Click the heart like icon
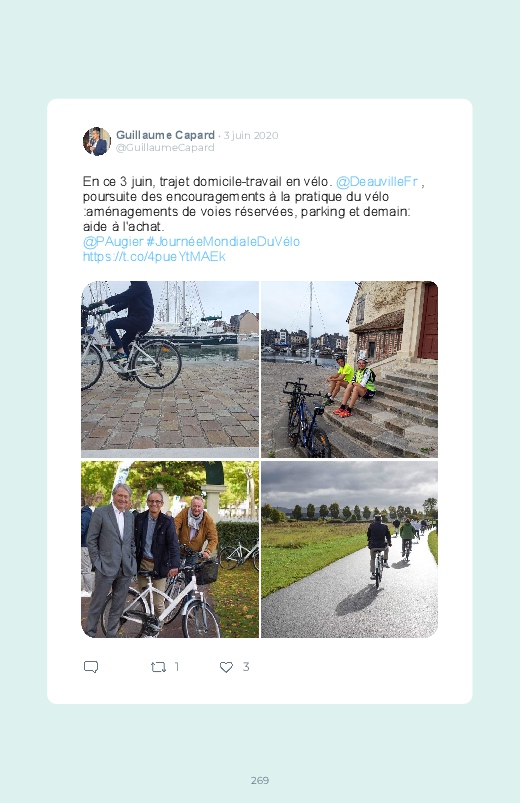The height and width of the screenshot is (803, 520). (x=226, y=667)
